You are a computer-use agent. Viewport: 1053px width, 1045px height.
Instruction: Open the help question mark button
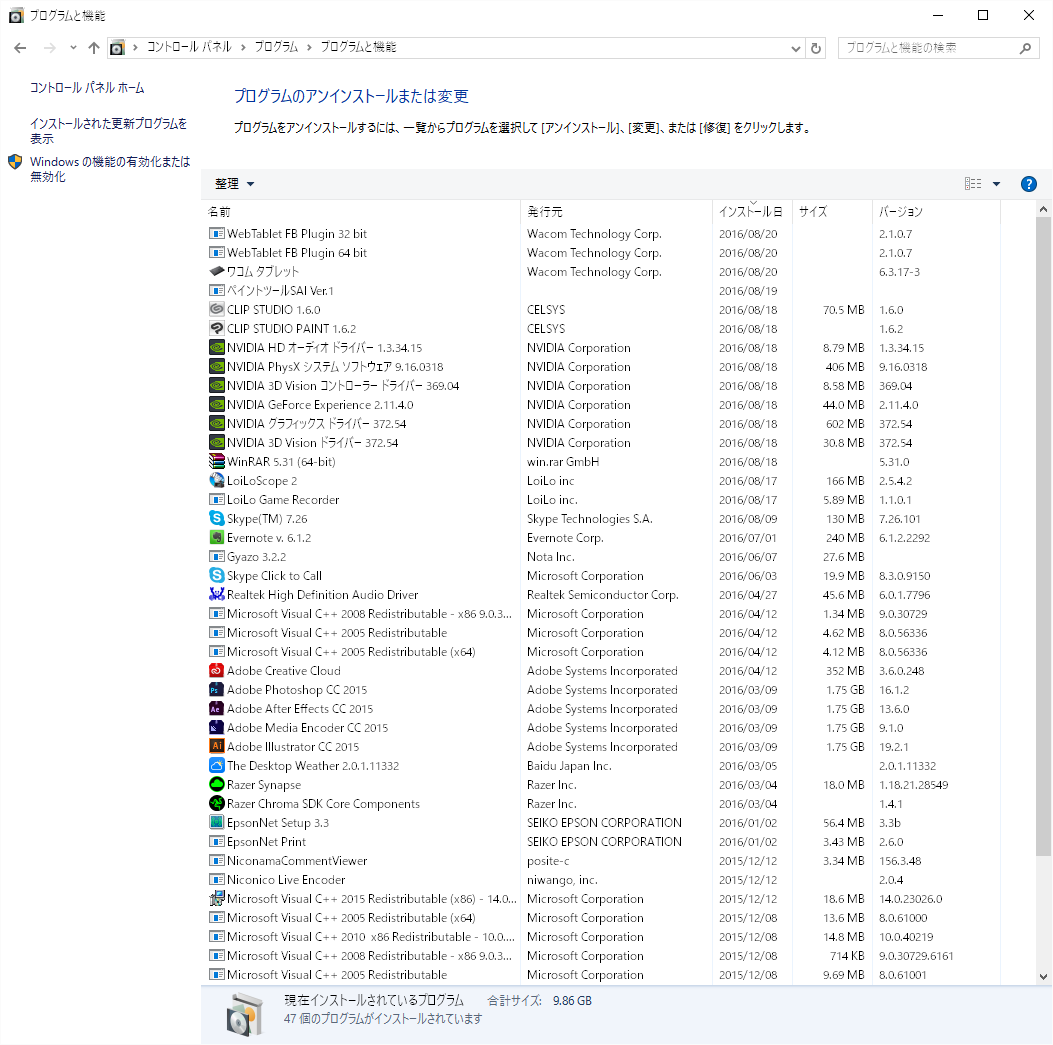coord(1028,184)
